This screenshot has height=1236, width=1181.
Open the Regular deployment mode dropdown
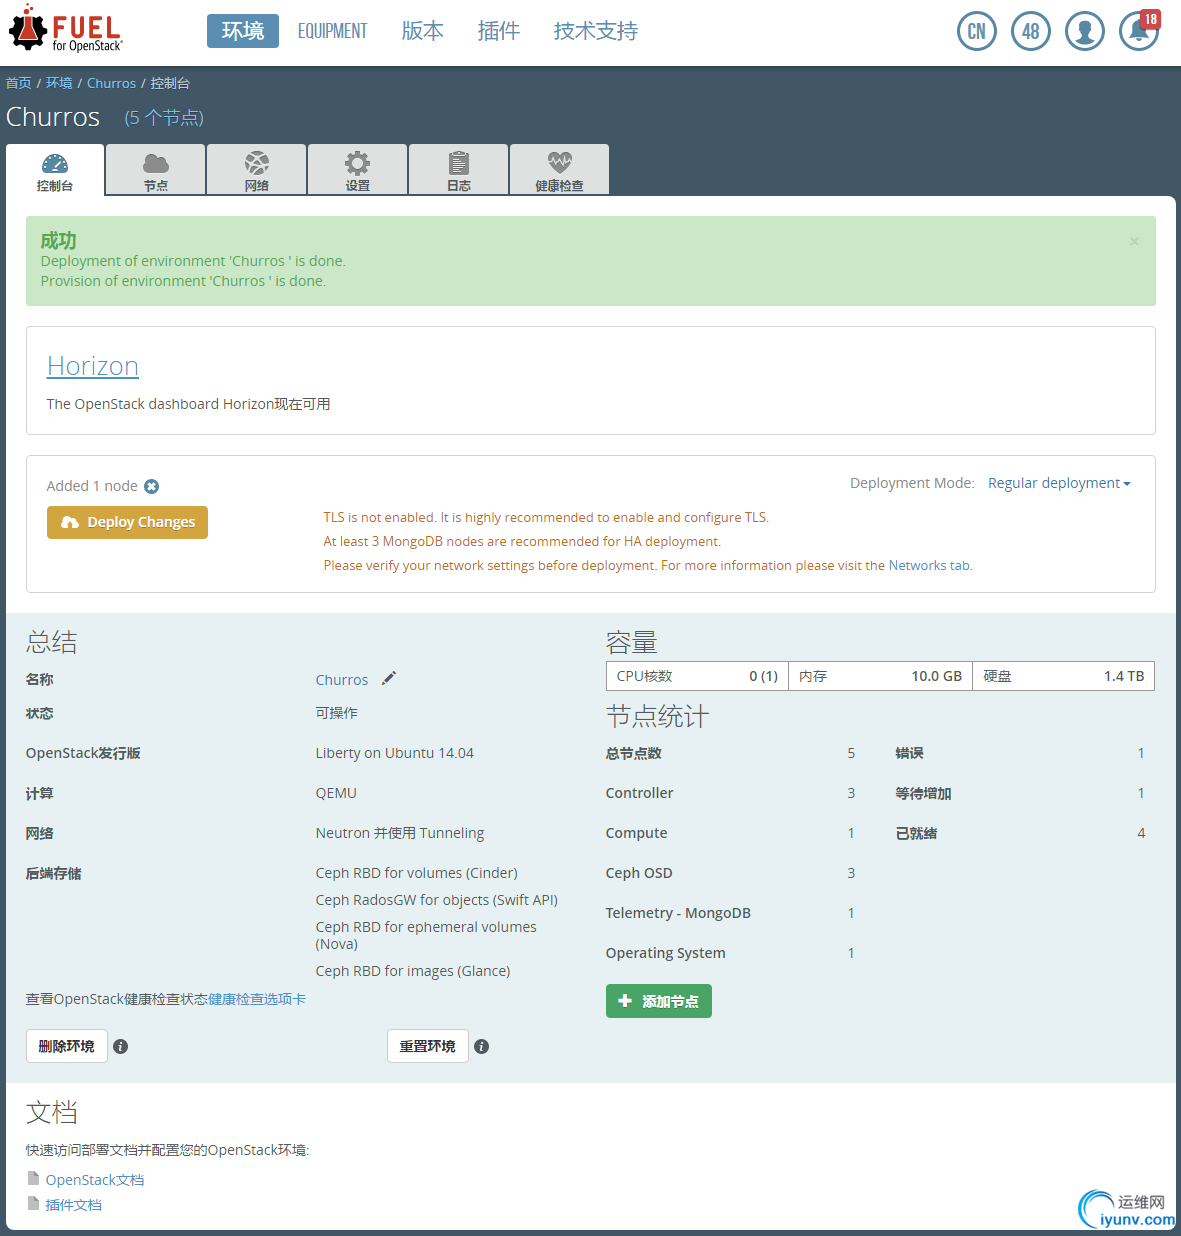[1059, 483]
